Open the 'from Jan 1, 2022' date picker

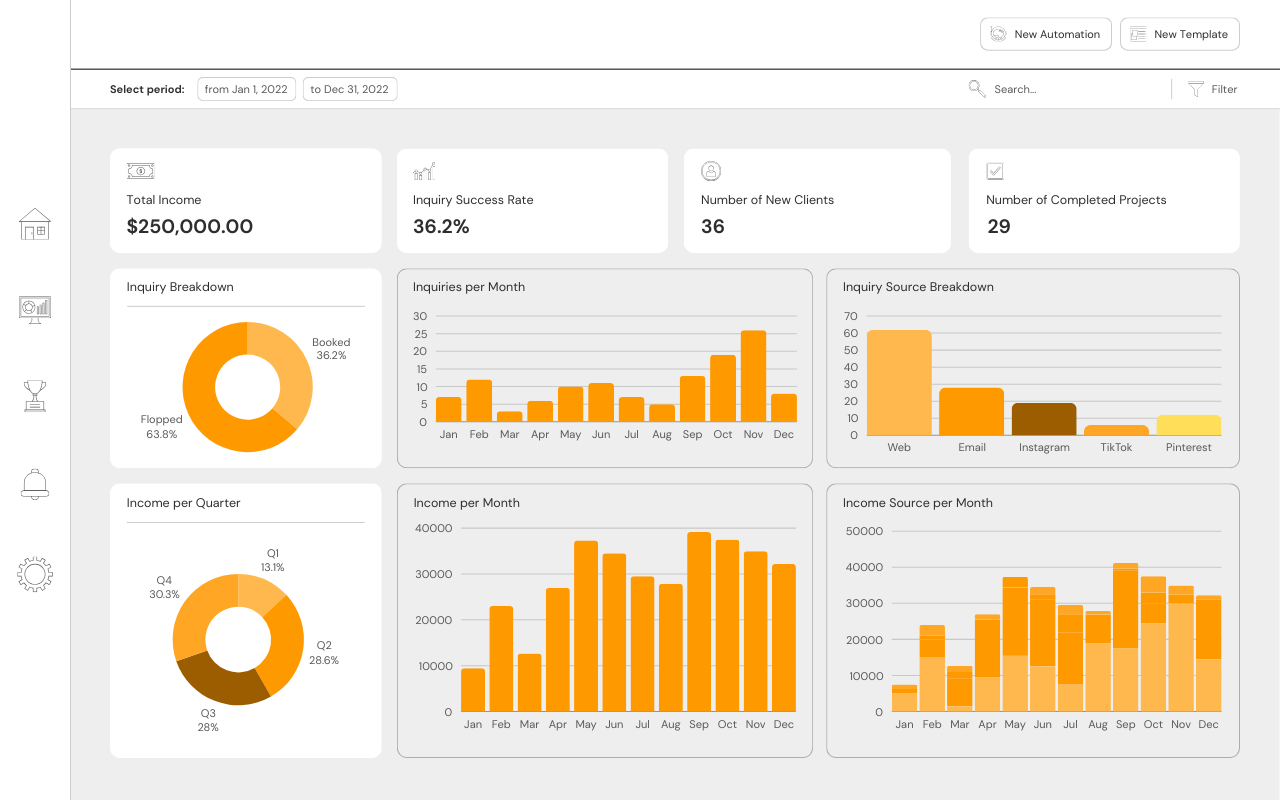click(x=246, y=89)
